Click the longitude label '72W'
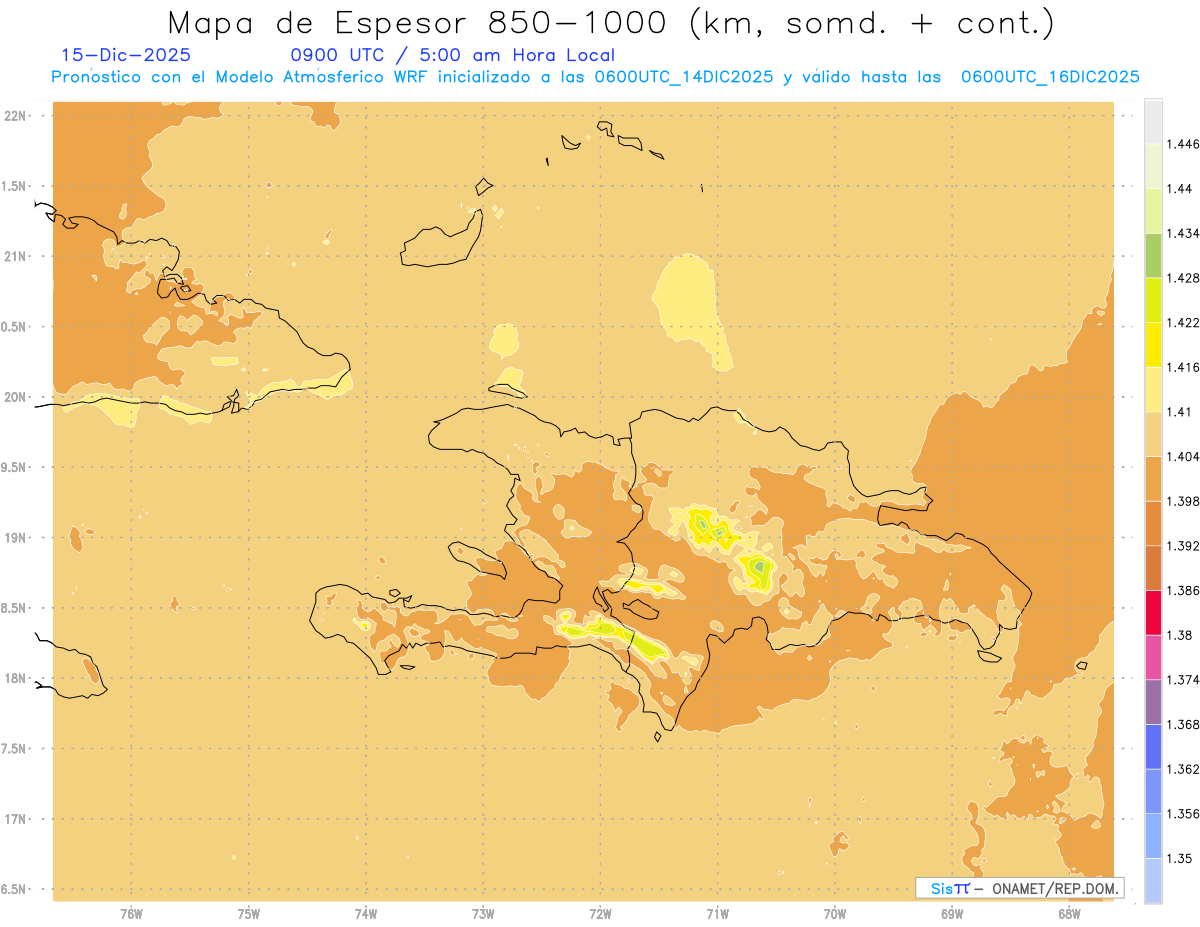1200x927 pixels. tap(600, 914)
